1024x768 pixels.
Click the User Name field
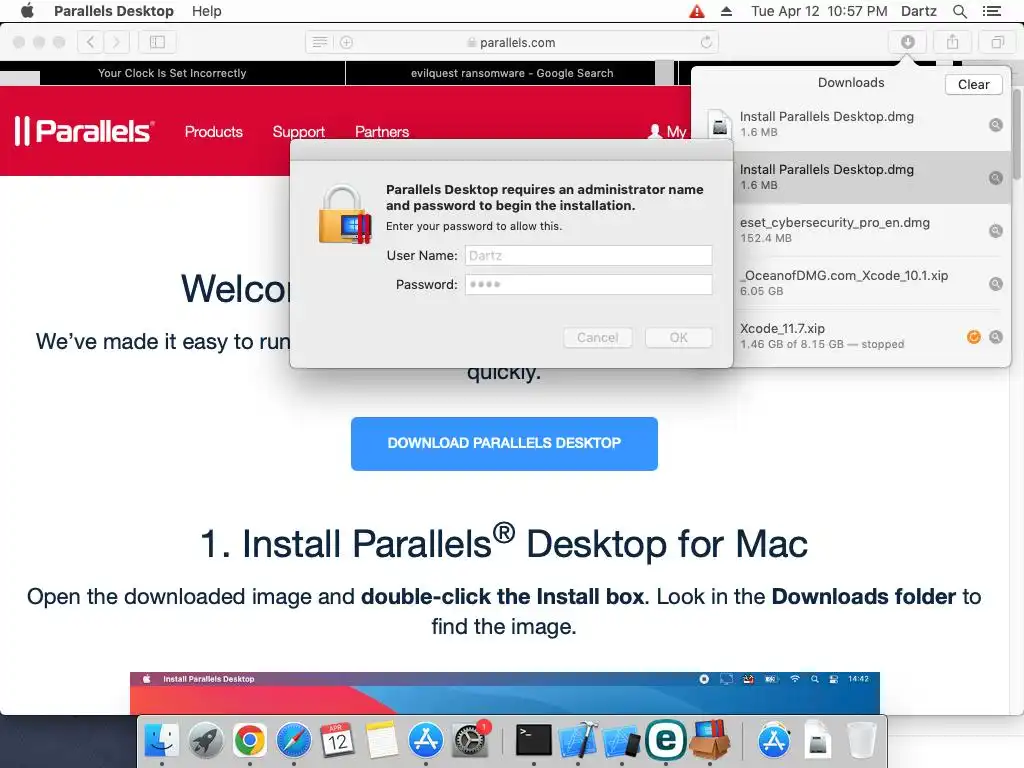point(588,255)
